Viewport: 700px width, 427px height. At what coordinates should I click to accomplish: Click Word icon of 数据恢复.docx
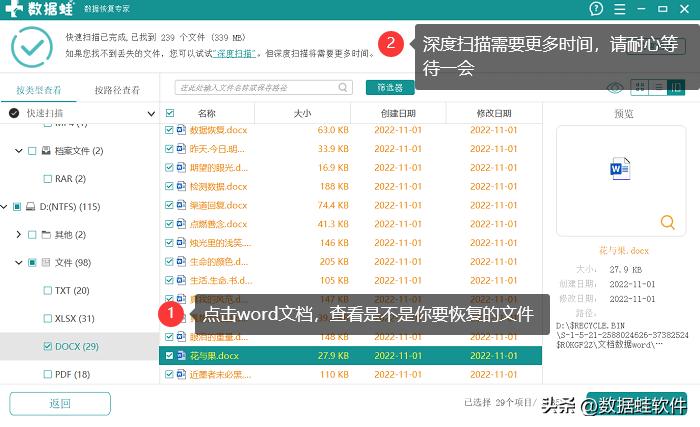(181, 130)
